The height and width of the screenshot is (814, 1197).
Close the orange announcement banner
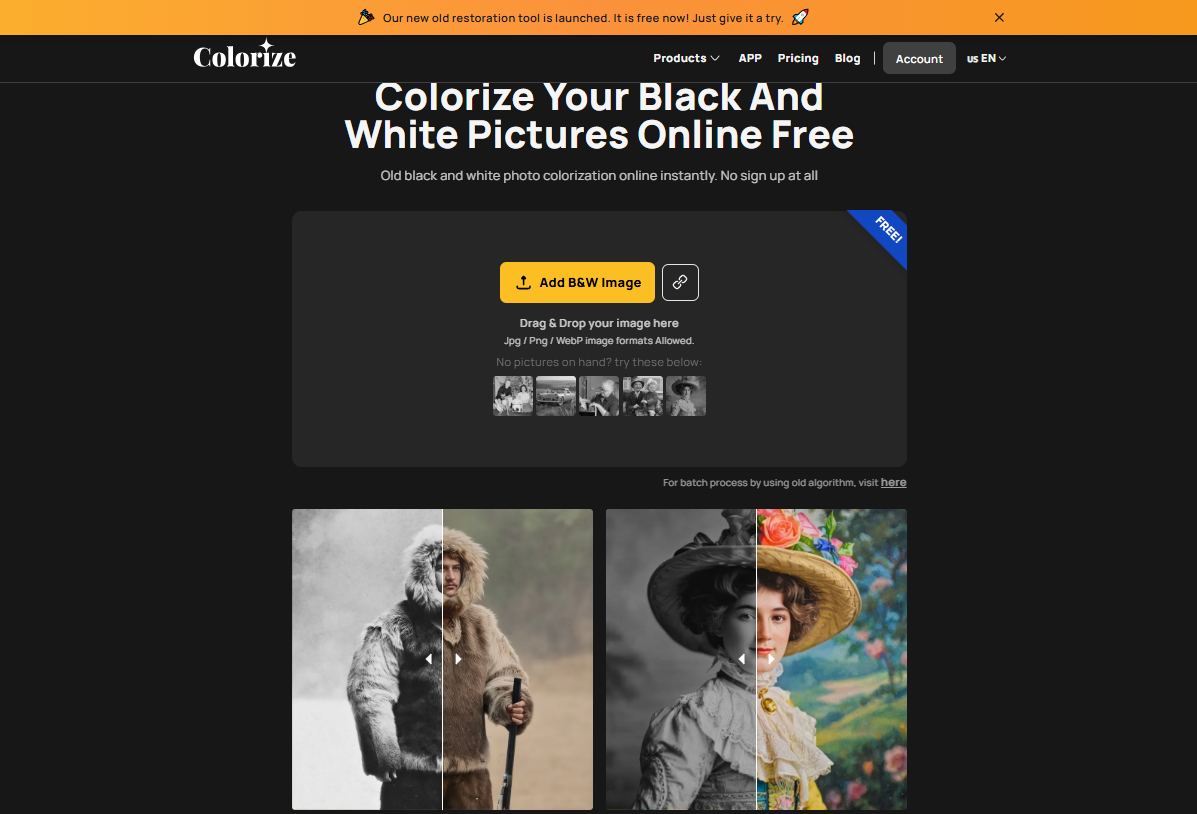coord(999,18)
